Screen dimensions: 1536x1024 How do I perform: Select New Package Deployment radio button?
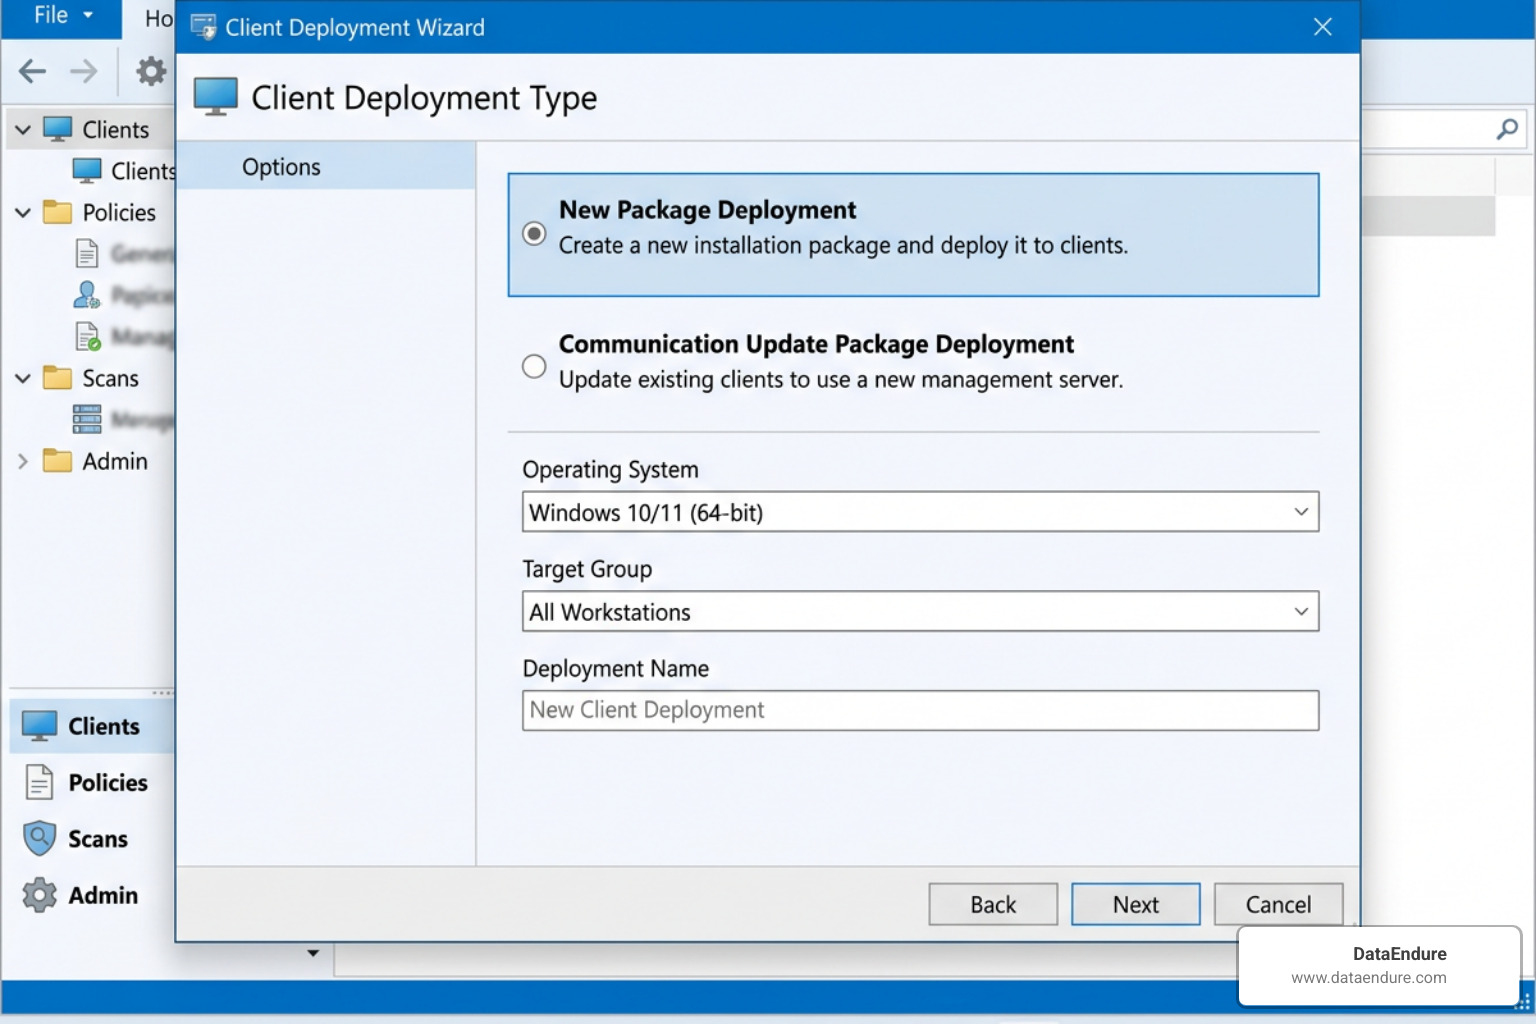pyautogui.click(x=534, y=233)
